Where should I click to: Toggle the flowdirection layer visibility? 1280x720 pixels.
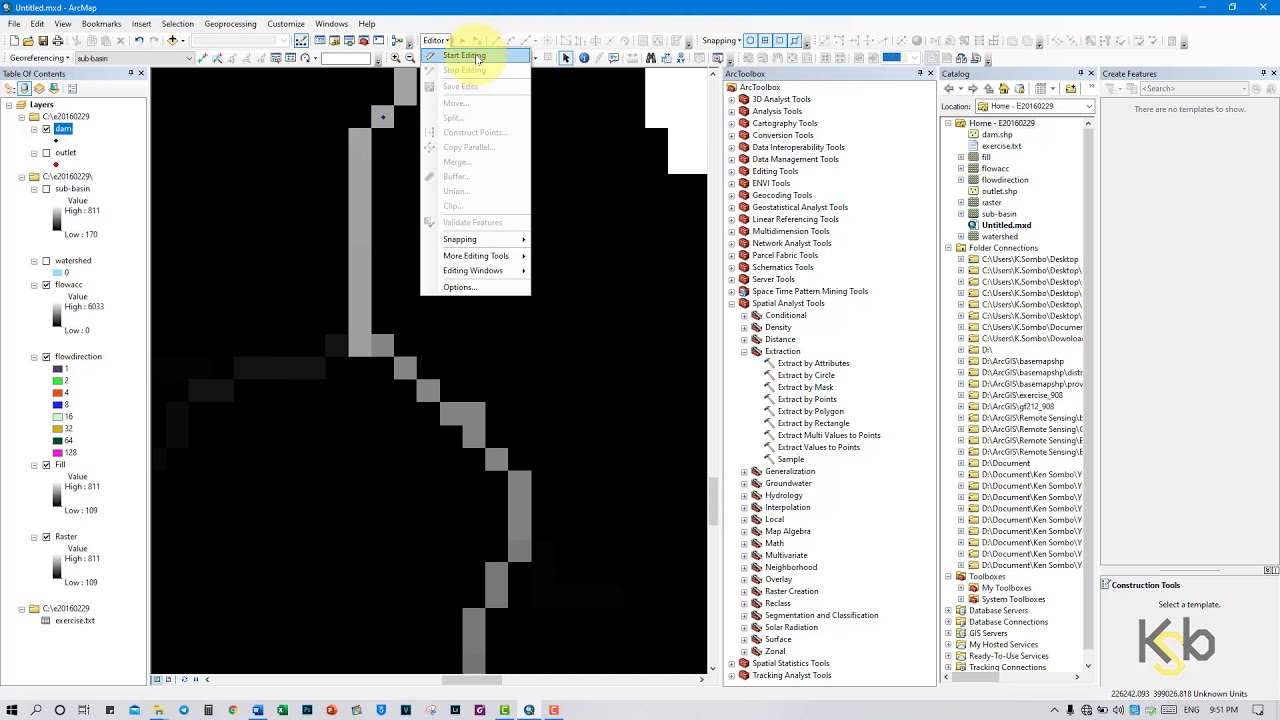46,357
